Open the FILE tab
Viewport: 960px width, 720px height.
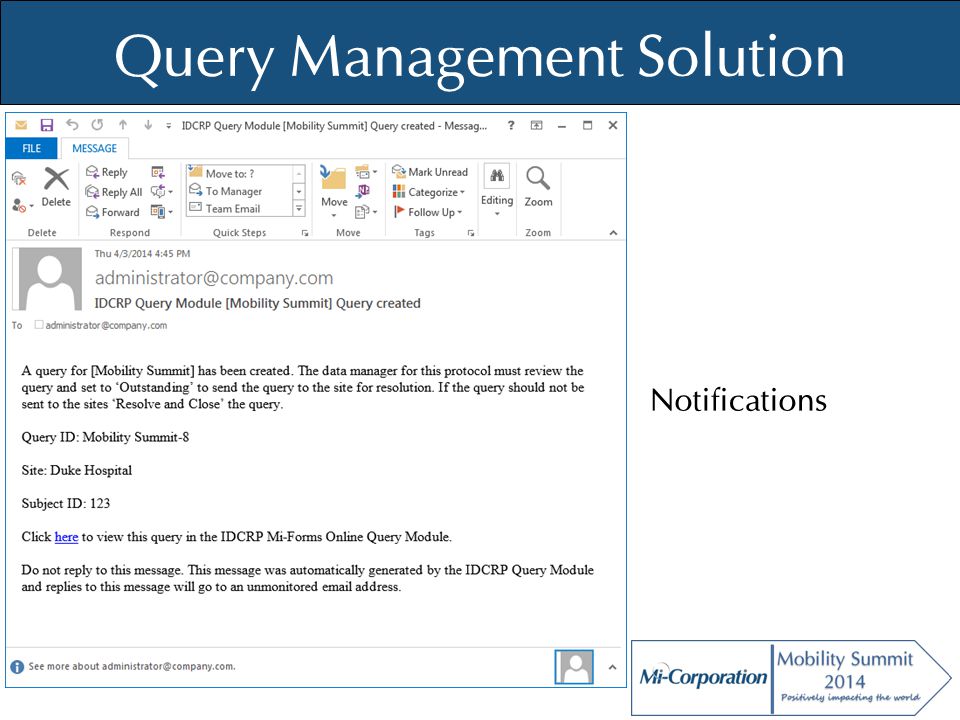(x=31, y=148)
